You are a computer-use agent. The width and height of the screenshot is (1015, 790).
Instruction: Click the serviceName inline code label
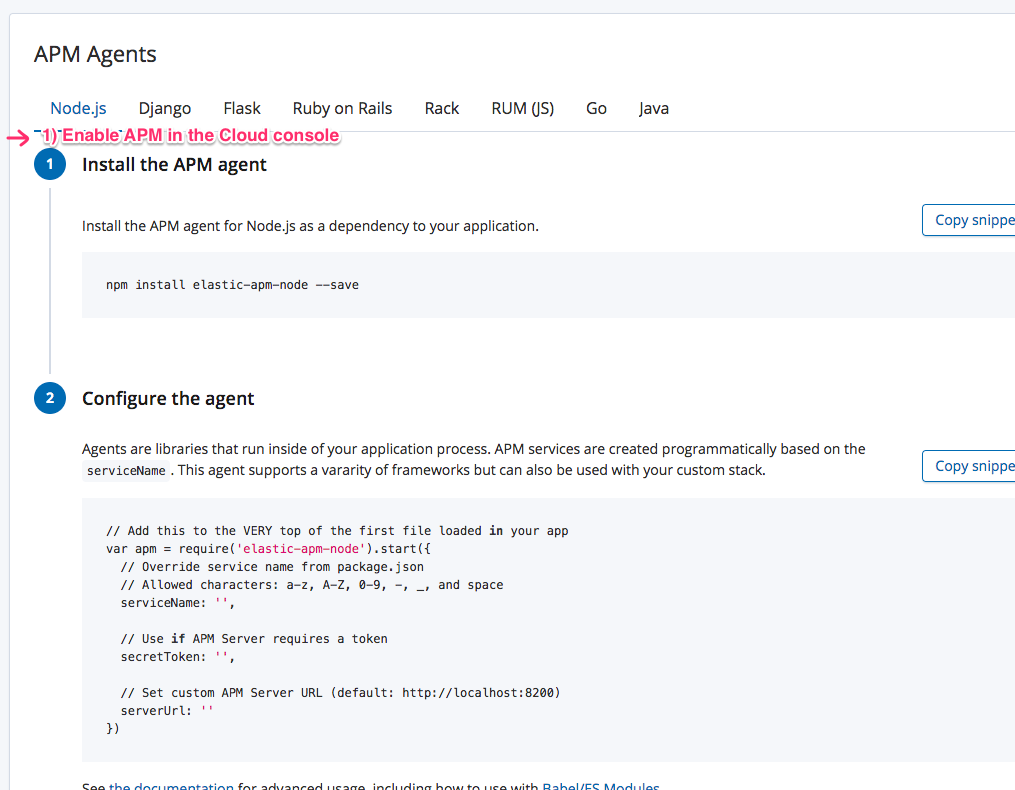coord(126,471)
